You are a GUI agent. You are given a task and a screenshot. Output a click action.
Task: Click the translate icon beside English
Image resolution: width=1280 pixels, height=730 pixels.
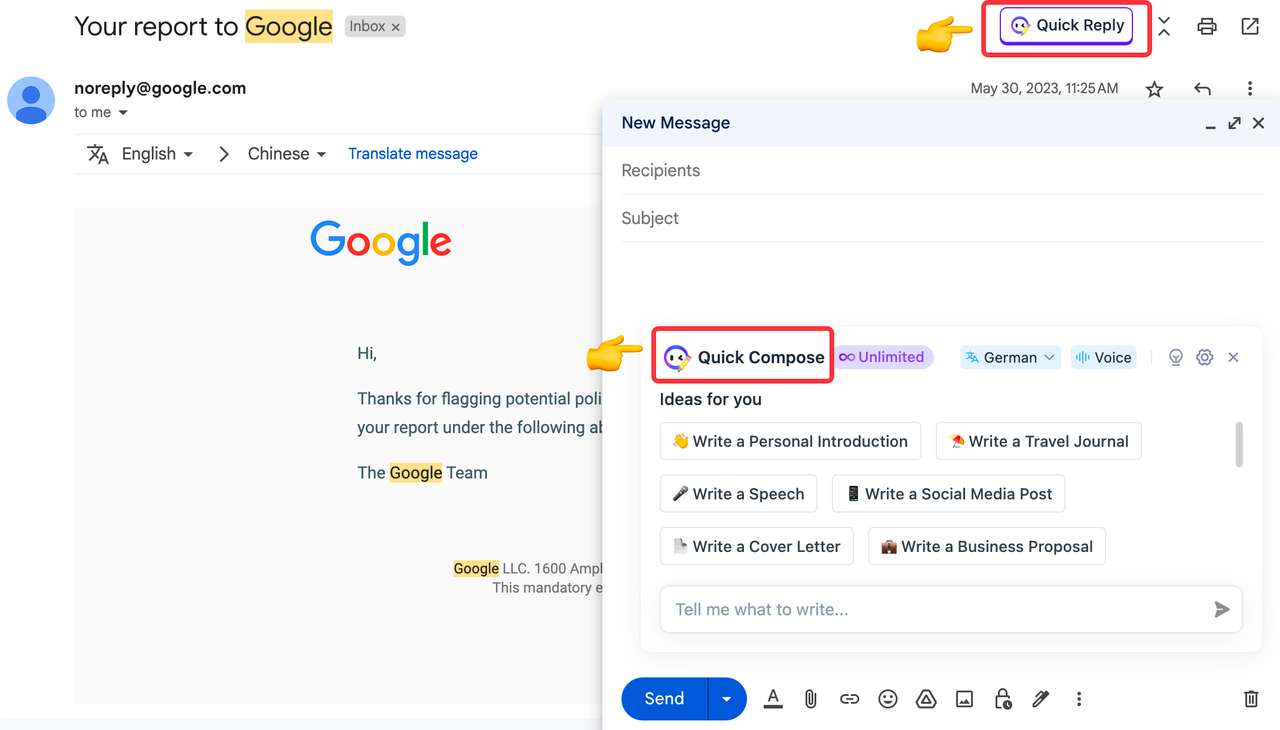(97, 154)
